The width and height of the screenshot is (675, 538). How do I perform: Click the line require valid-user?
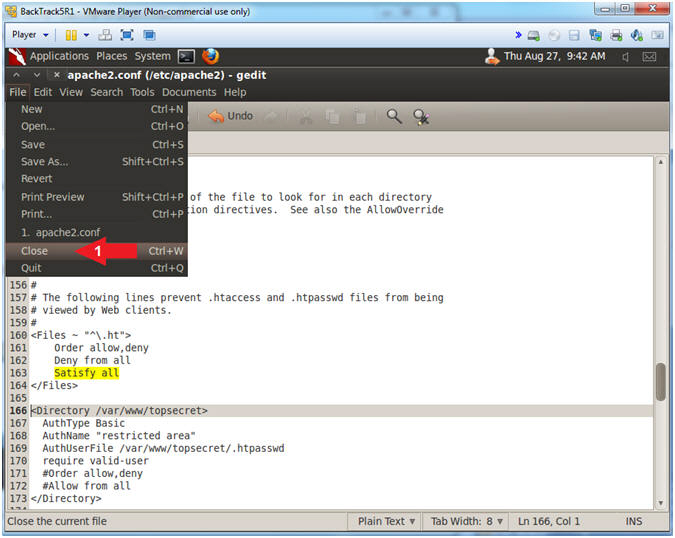pos(95,461)
